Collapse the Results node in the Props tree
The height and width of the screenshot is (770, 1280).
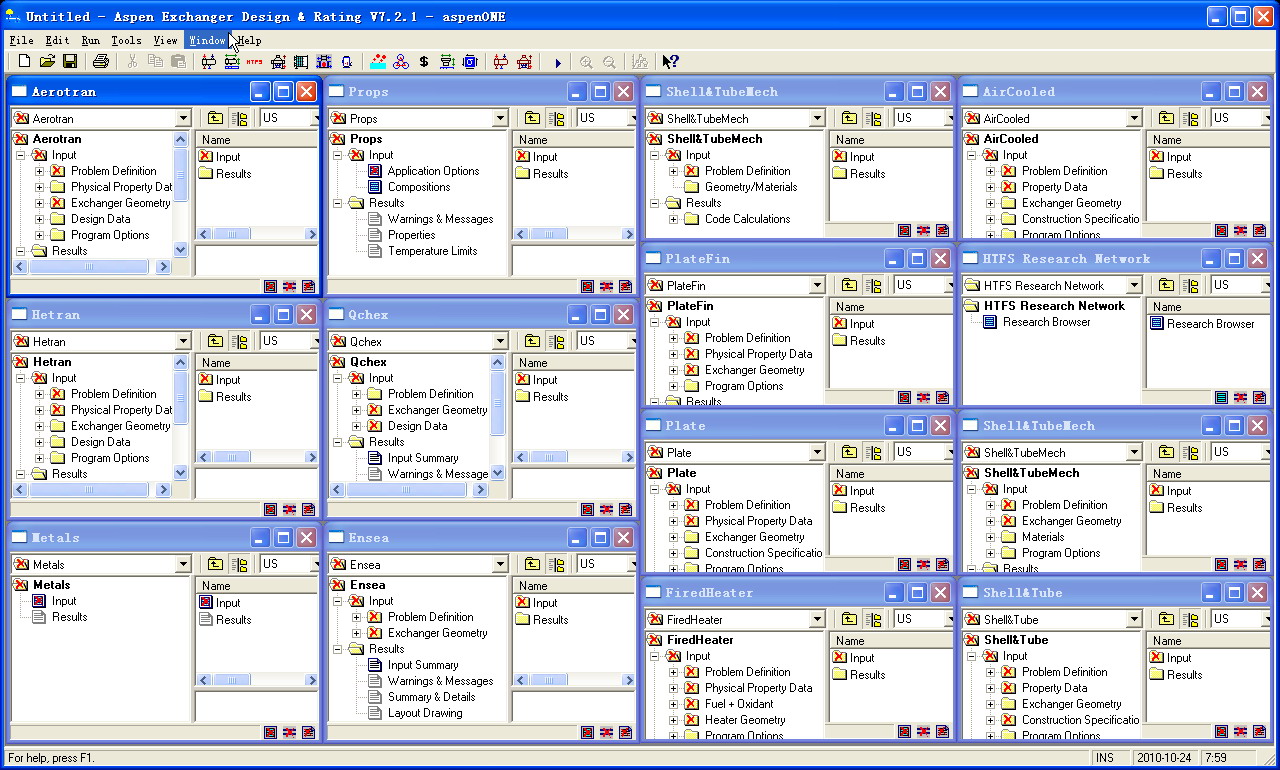339,203
